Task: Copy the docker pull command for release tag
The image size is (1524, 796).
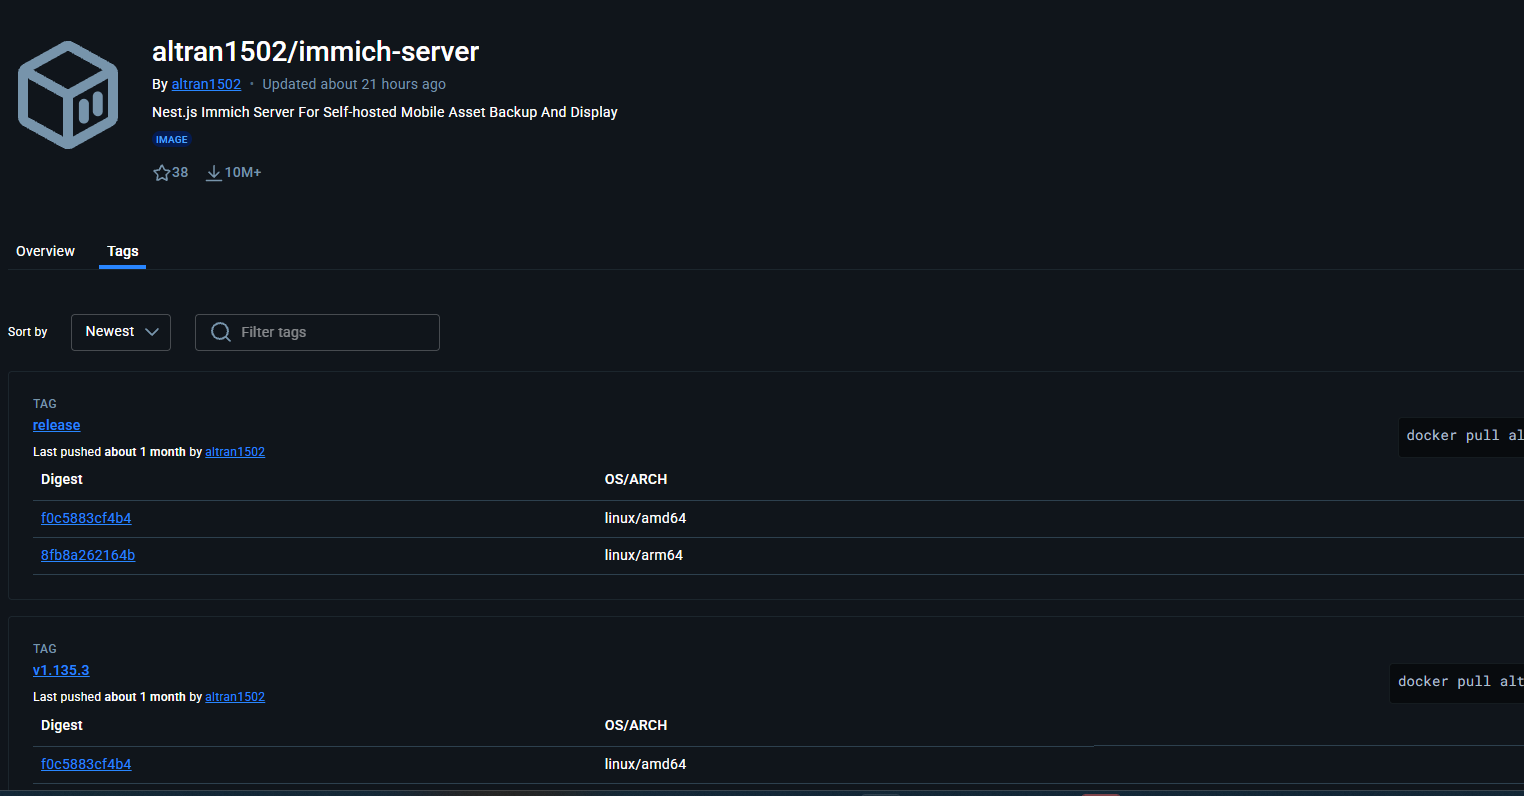Action: click(1462, 436)
